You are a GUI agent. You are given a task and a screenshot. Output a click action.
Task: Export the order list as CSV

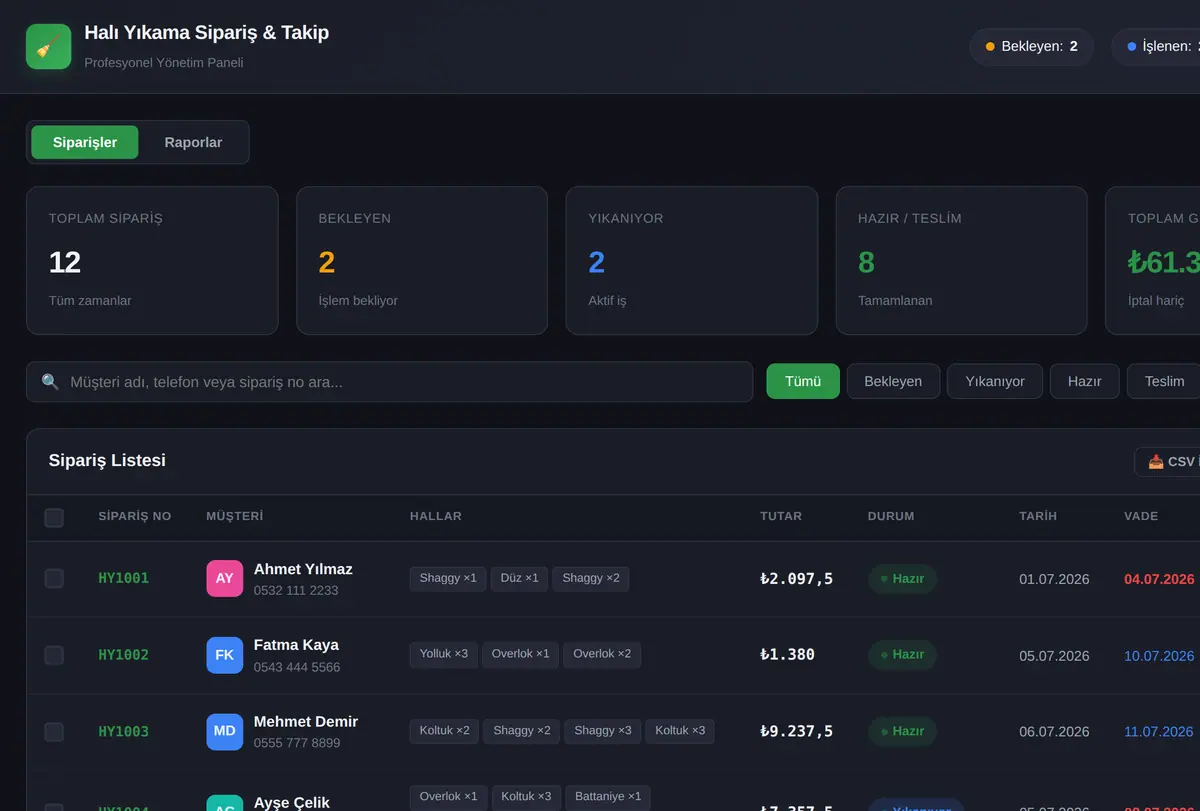click(x=1168, y=462)
